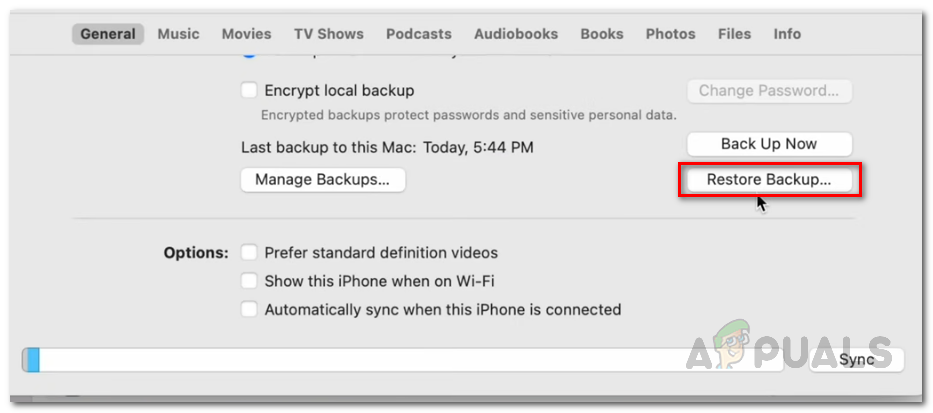933x413 pixels.
Task: Show the Info tab
Action: pos(787,34)
